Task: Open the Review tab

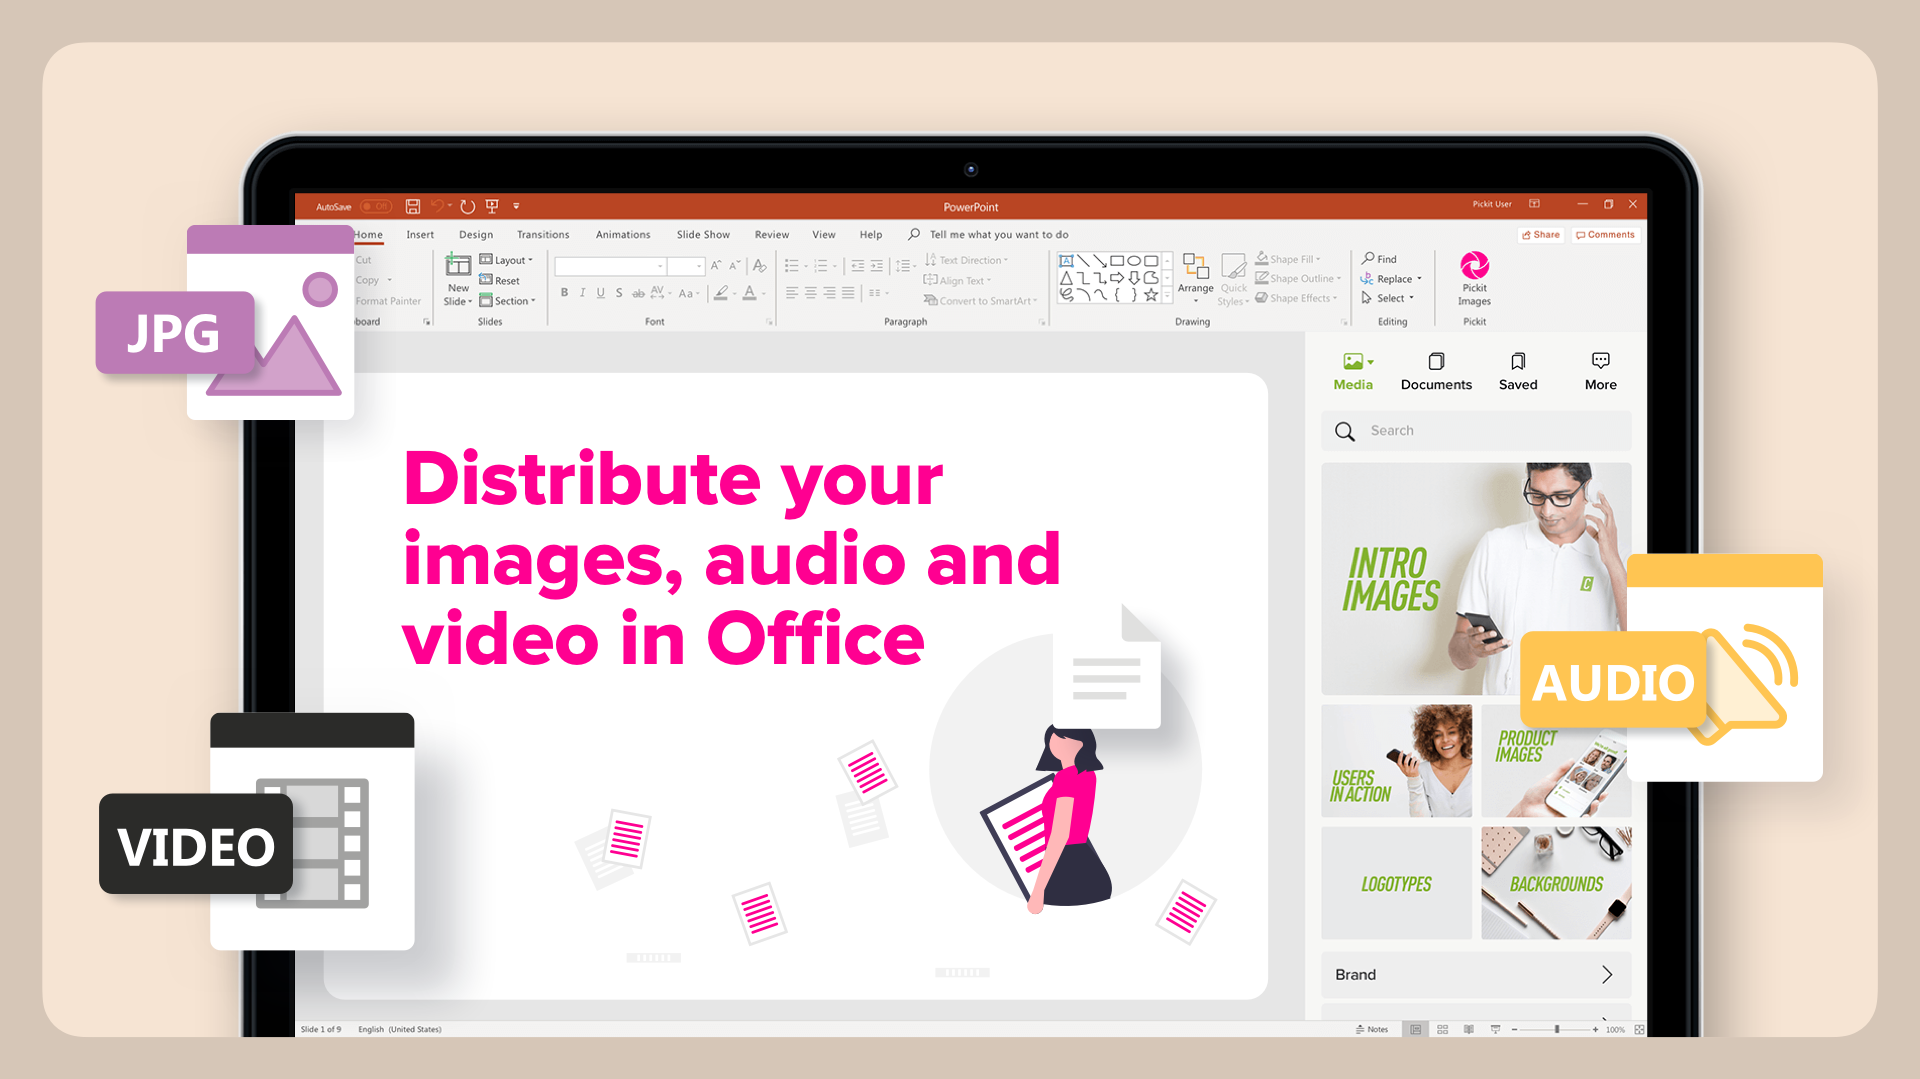Action: click(x=772, y=235)
